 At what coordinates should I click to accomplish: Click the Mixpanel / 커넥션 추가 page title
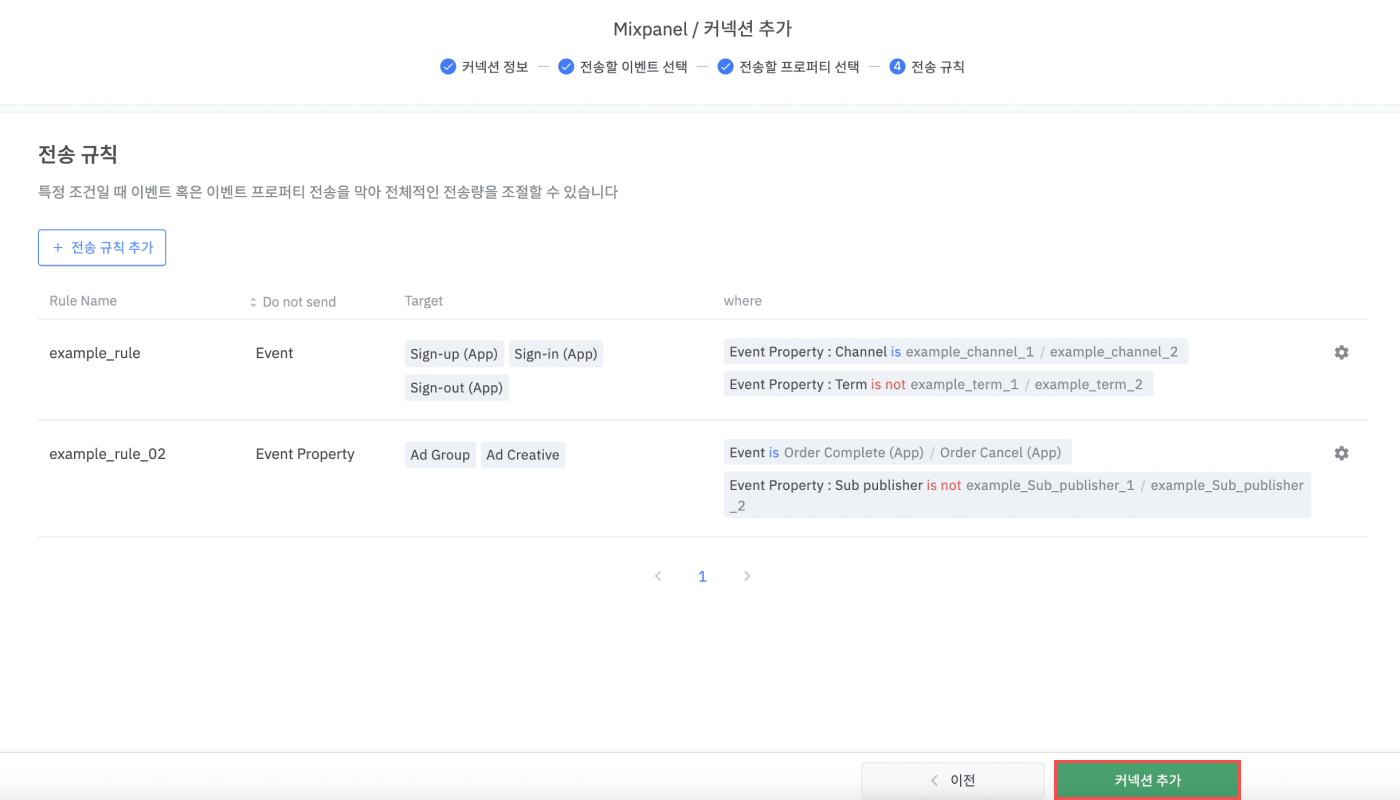tap(702, 29)
